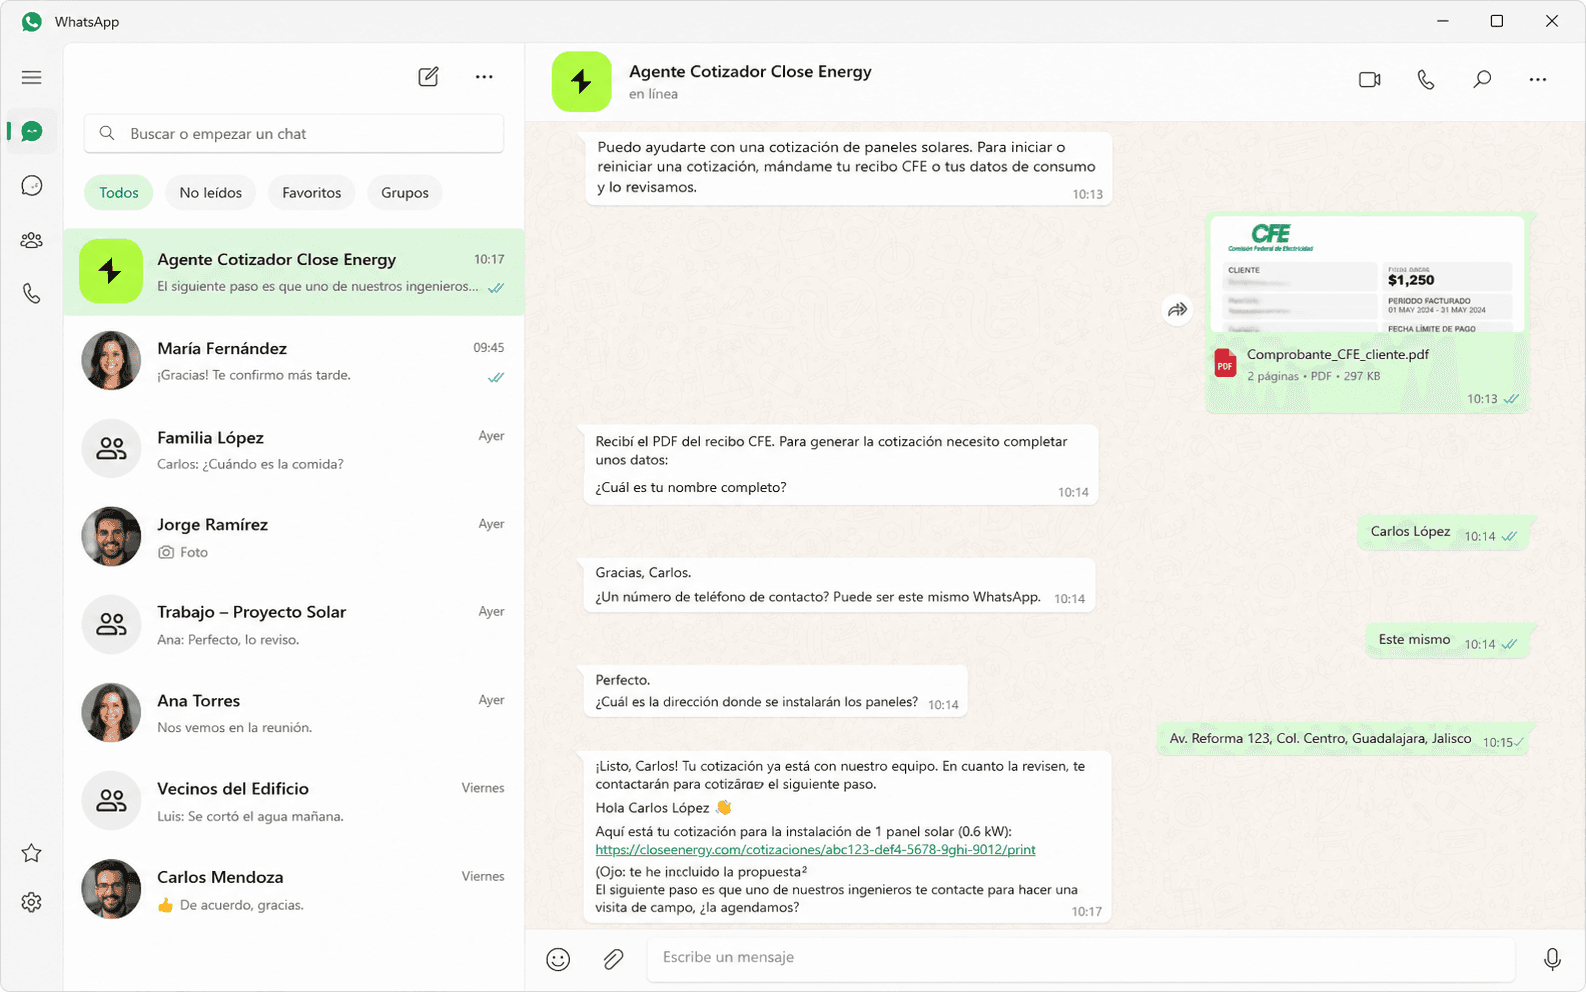1586x992 pixels.
Task: Click the WhatsApp logo in title bar
Action: 32,21
